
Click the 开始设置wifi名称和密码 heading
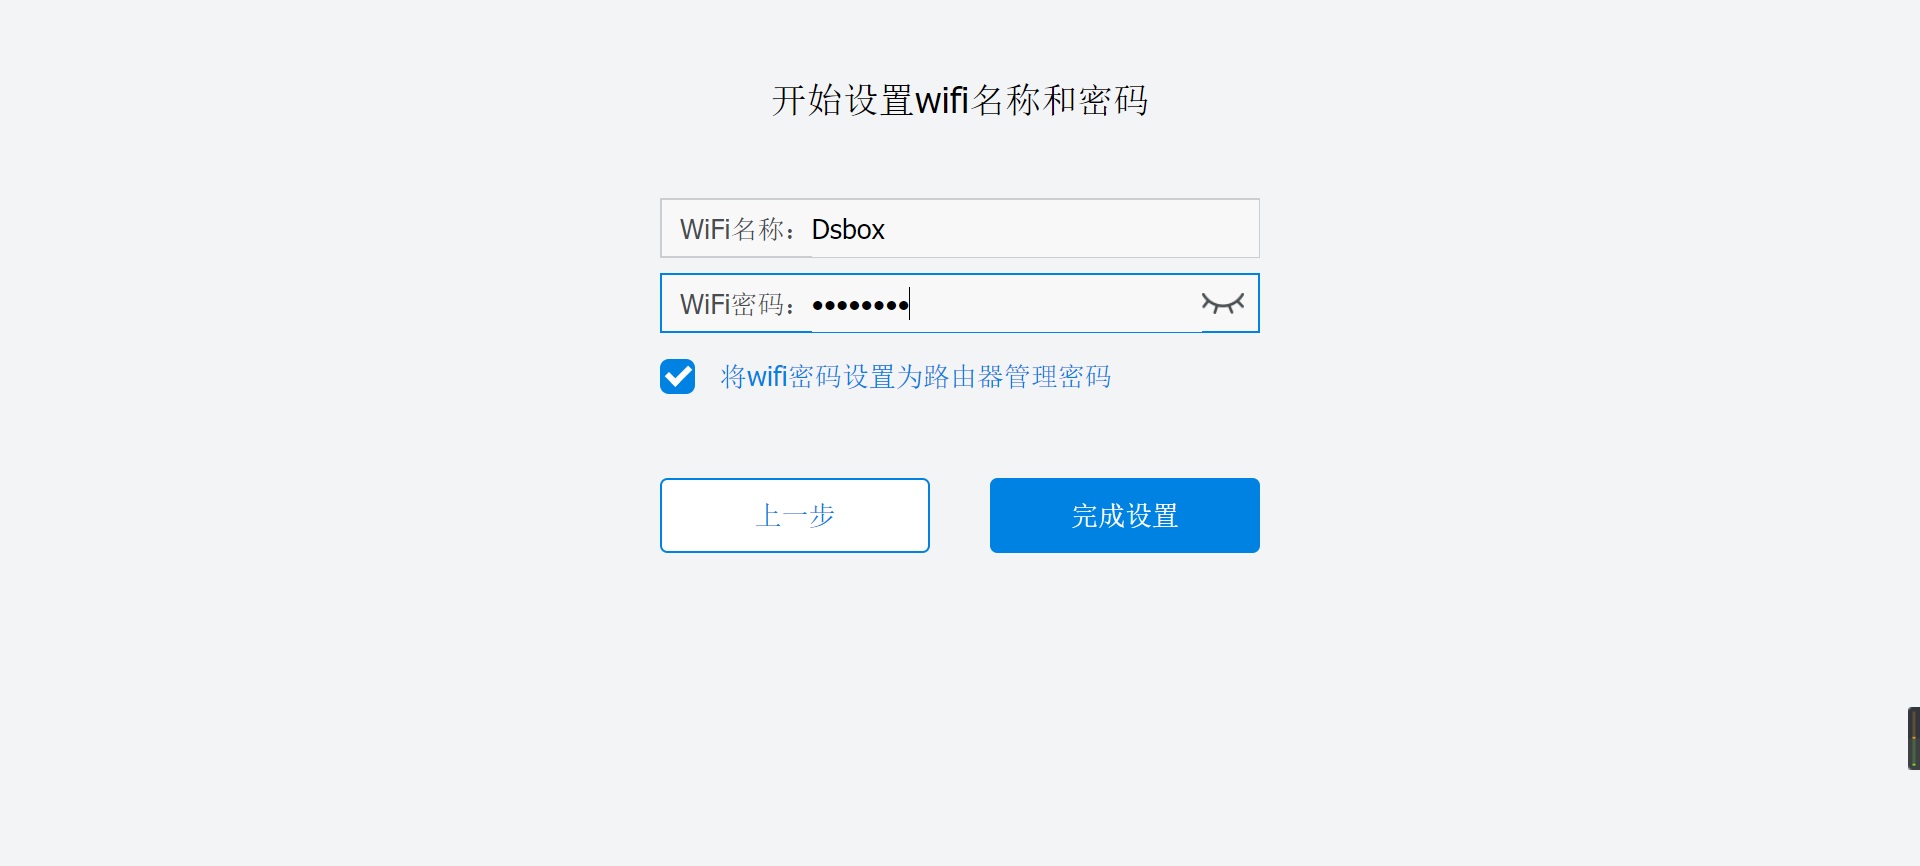point(960,100)
